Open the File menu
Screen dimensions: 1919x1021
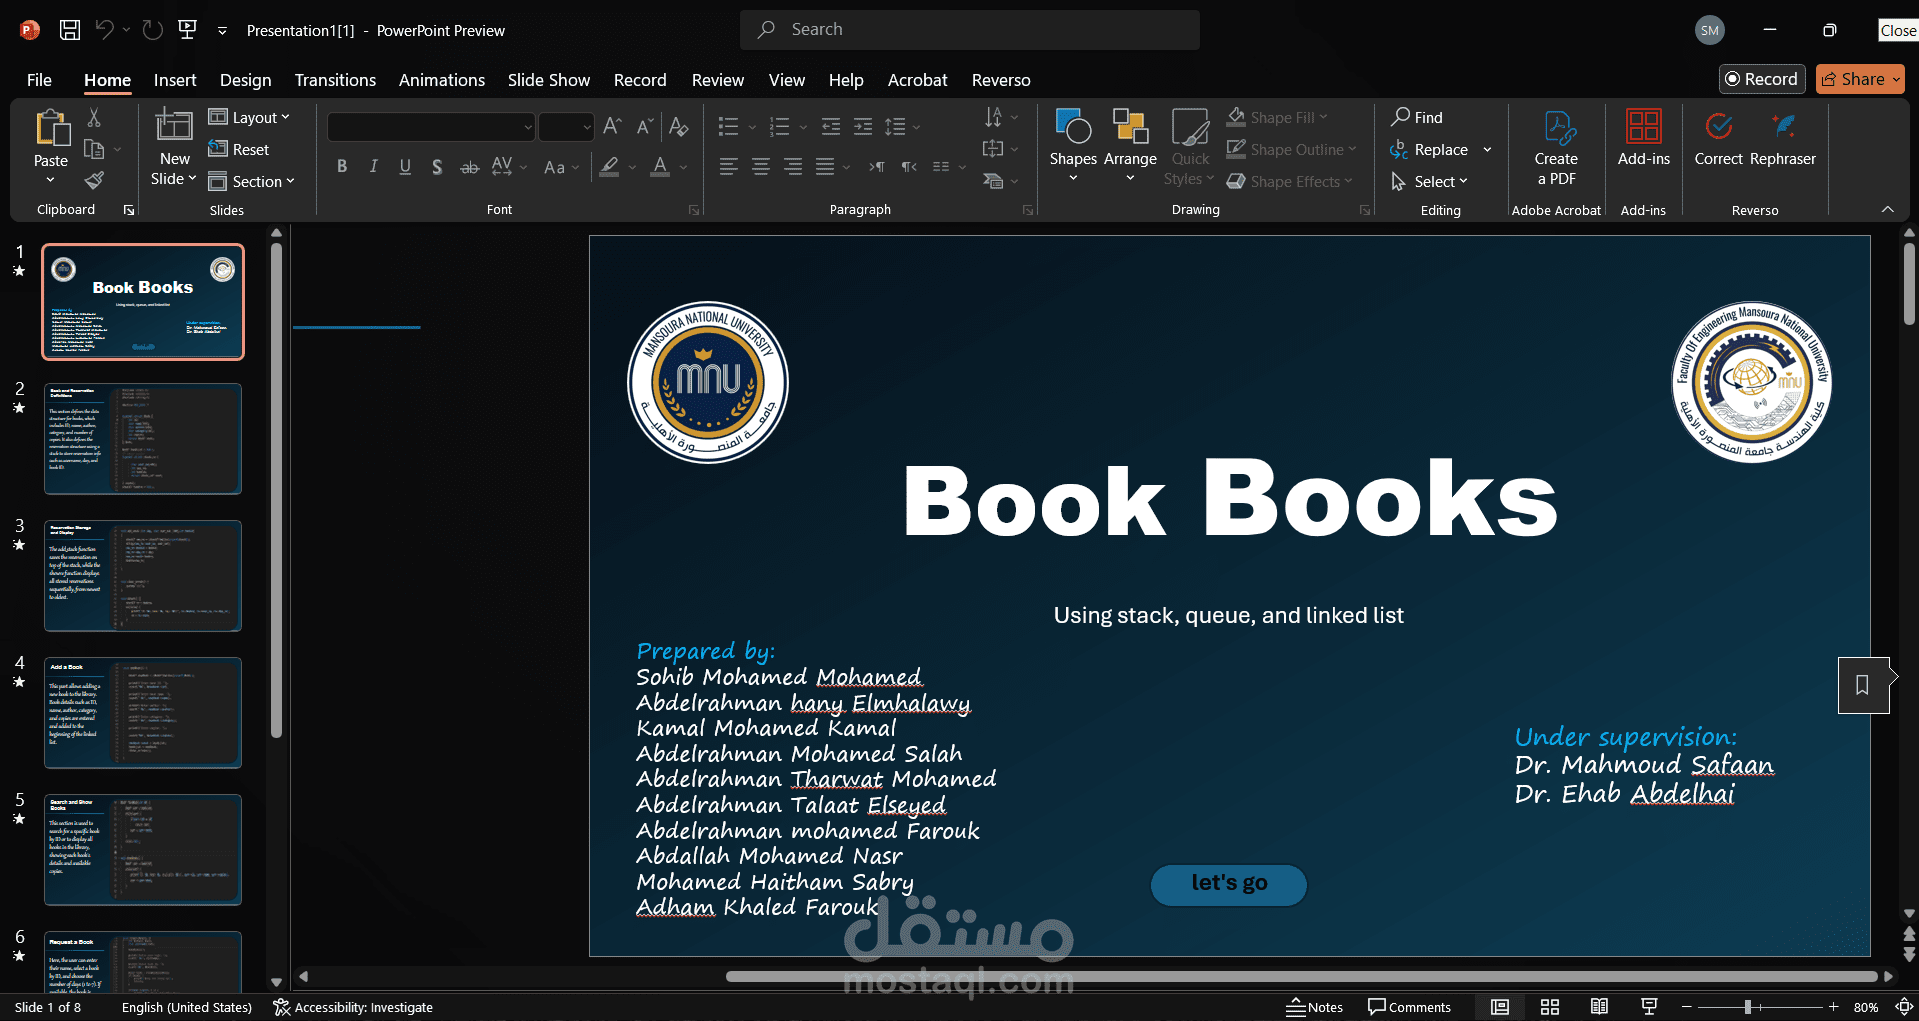coord(39,80)
